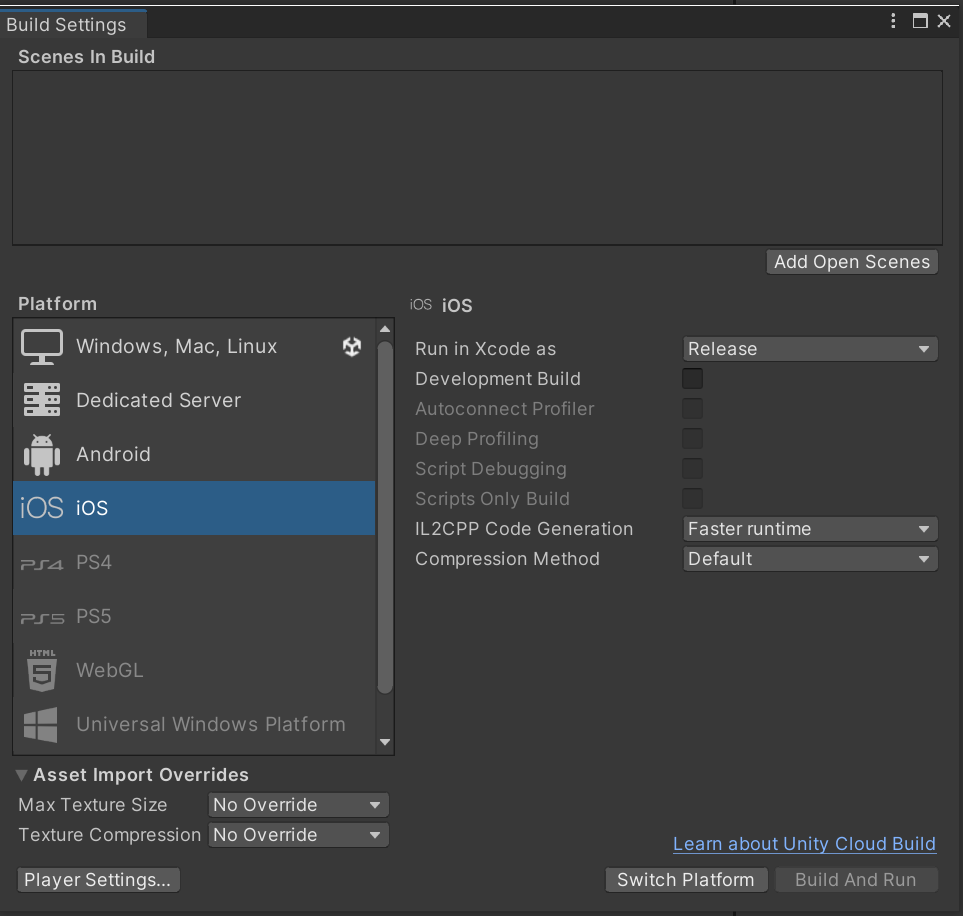Select Windows, Mac, Linux platform
The width and height of the screenshot is (963, 916).
pos(194,346)
